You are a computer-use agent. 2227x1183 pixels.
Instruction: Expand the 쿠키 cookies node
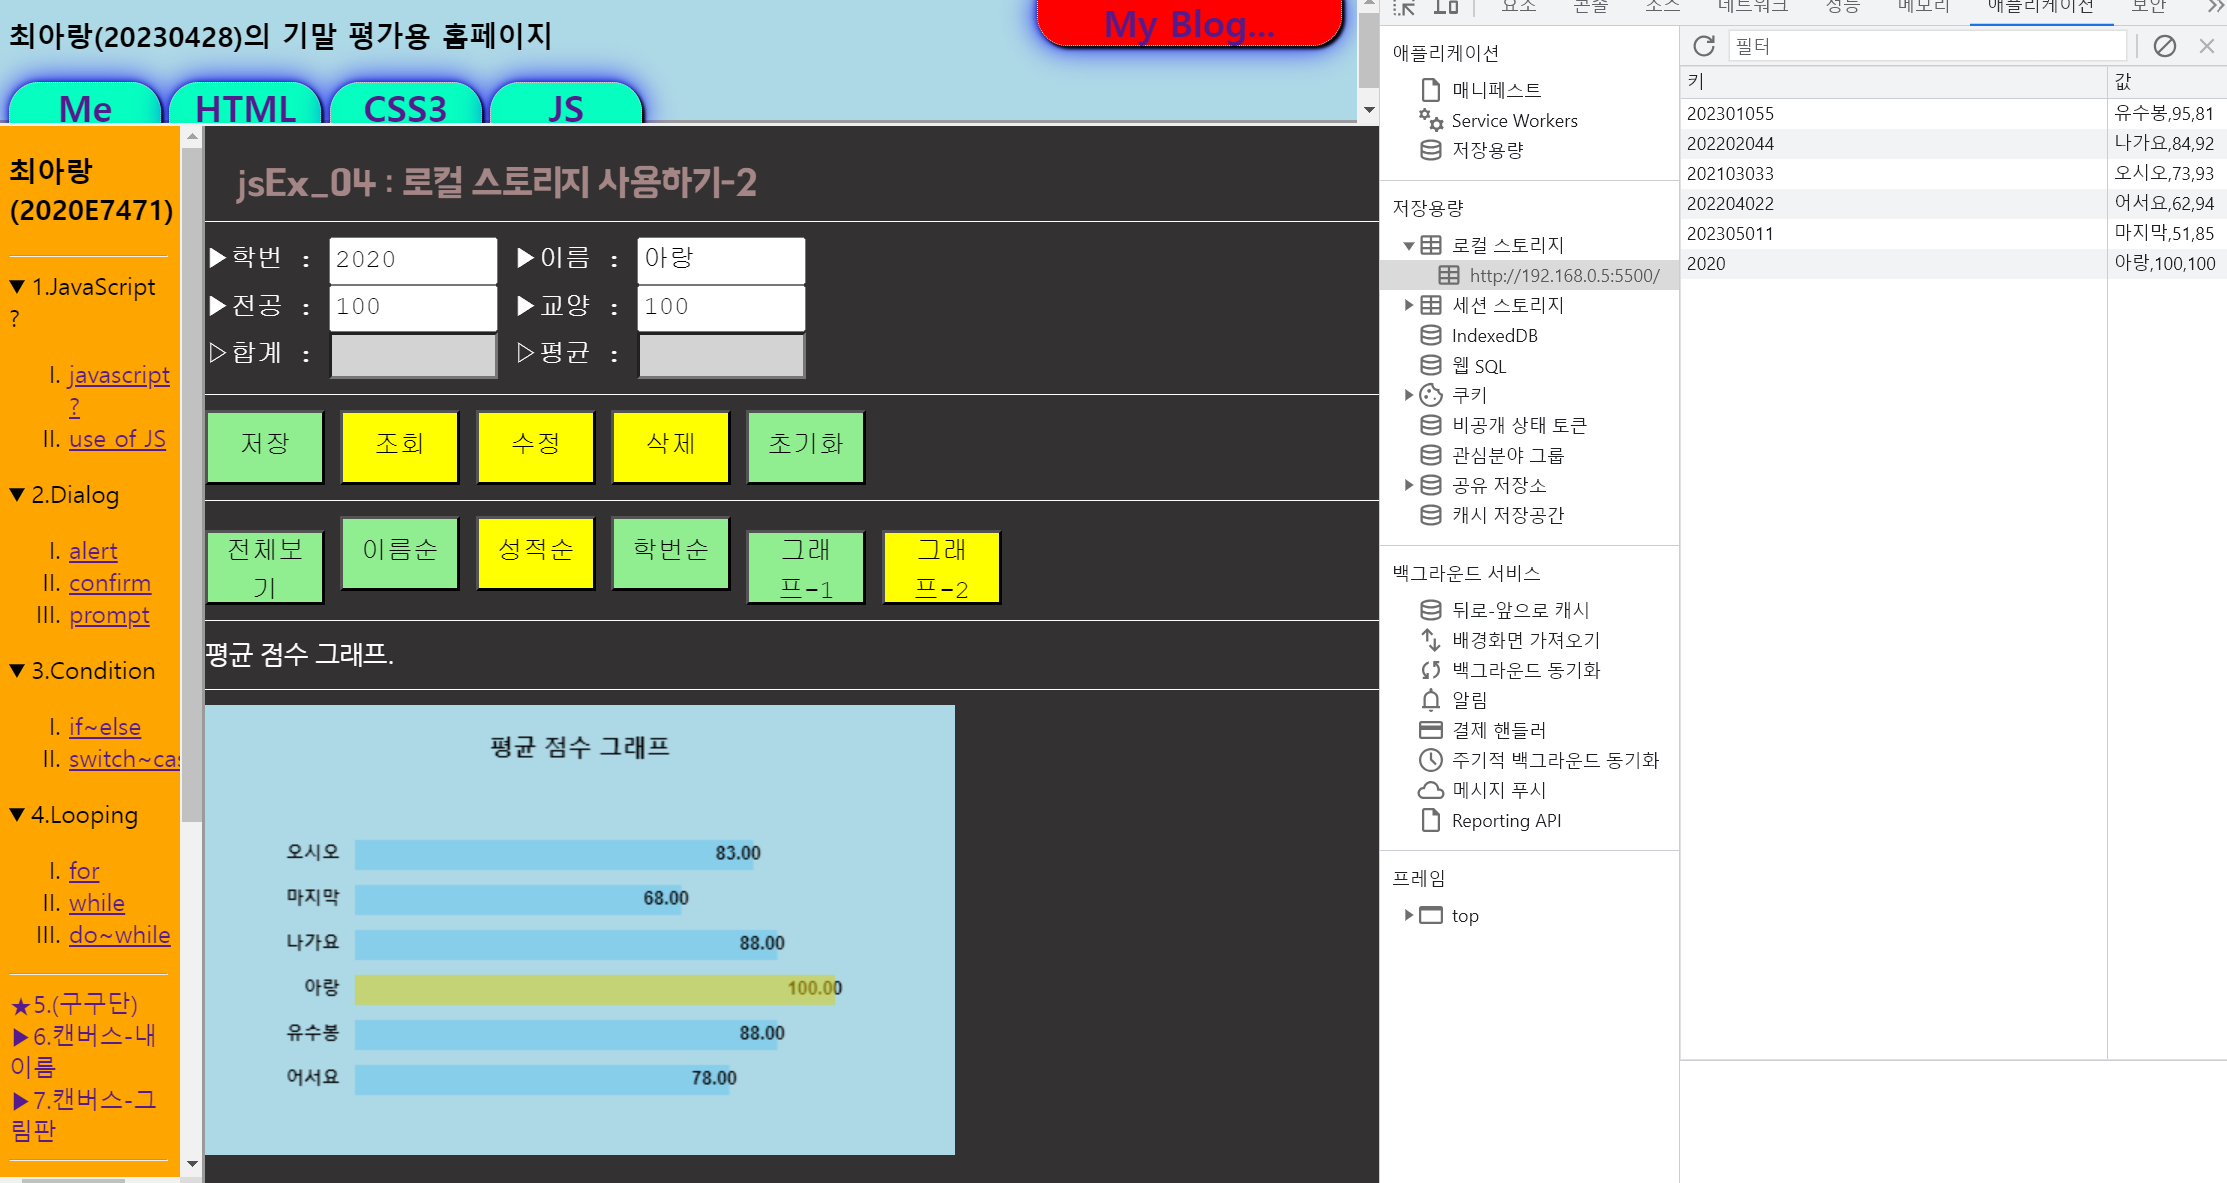tap(1408, 395)
